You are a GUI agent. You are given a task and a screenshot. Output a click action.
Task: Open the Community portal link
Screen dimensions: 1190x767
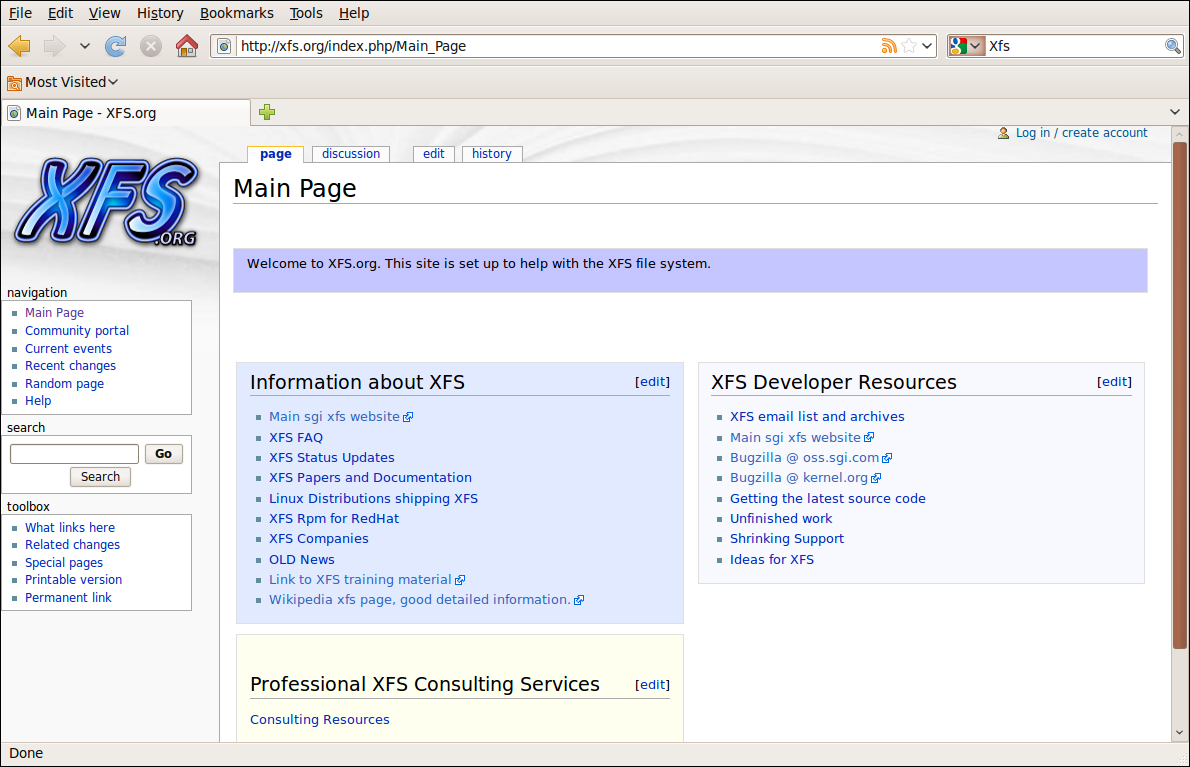pyautogui.click(x=77, y=331)
